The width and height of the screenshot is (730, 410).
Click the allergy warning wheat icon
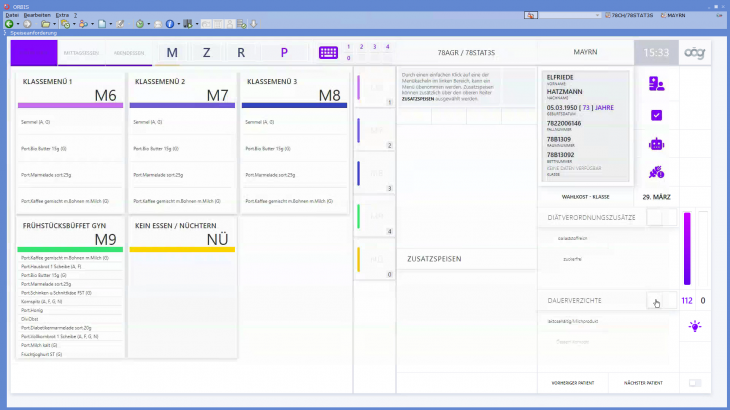[656, 173]
